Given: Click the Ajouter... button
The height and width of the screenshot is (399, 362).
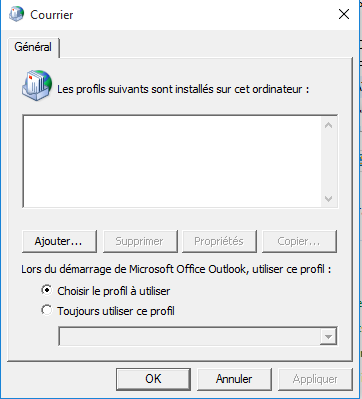Looking at the screenshot, I should pyautogui.click(x=59, y=241).
